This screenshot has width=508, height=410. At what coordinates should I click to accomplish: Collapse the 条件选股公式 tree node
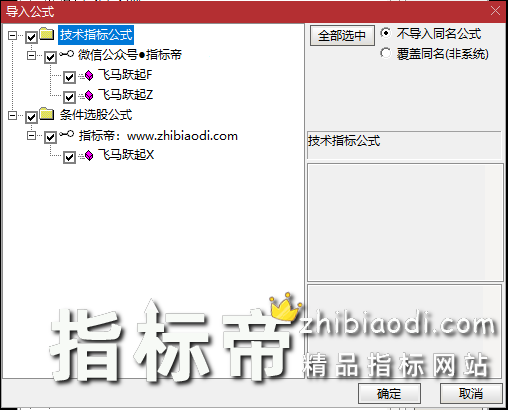(x=12, y=115)
